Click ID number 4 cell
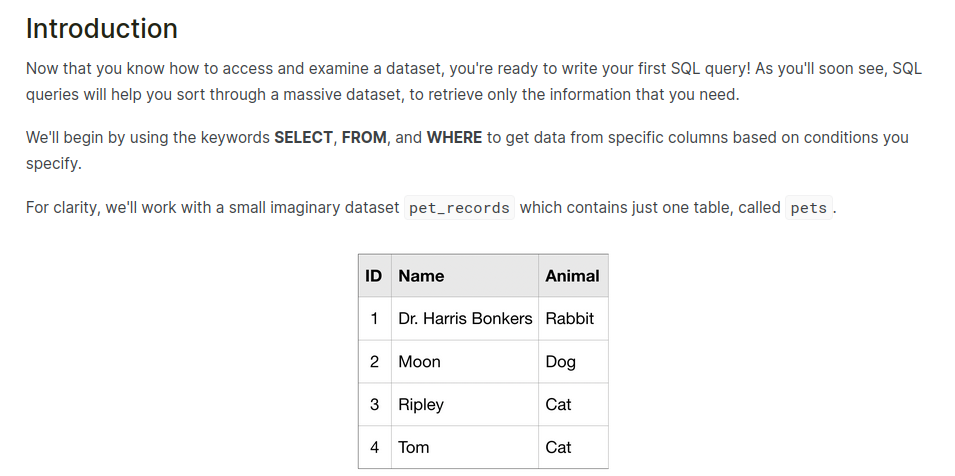 tap(374, 448)
